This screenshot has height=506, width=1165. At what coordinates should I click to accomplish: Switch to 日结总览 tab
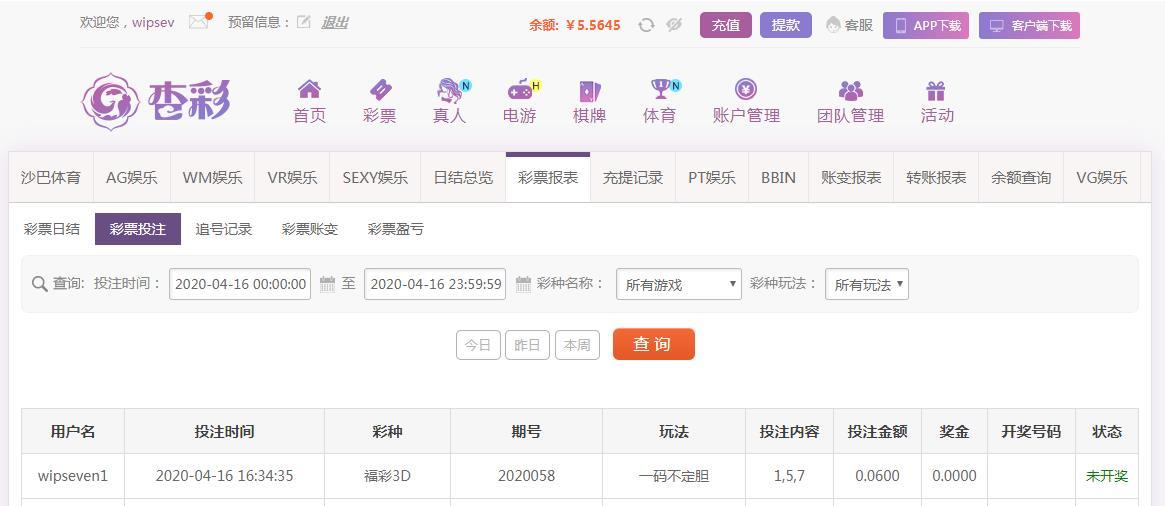[463, 178]
